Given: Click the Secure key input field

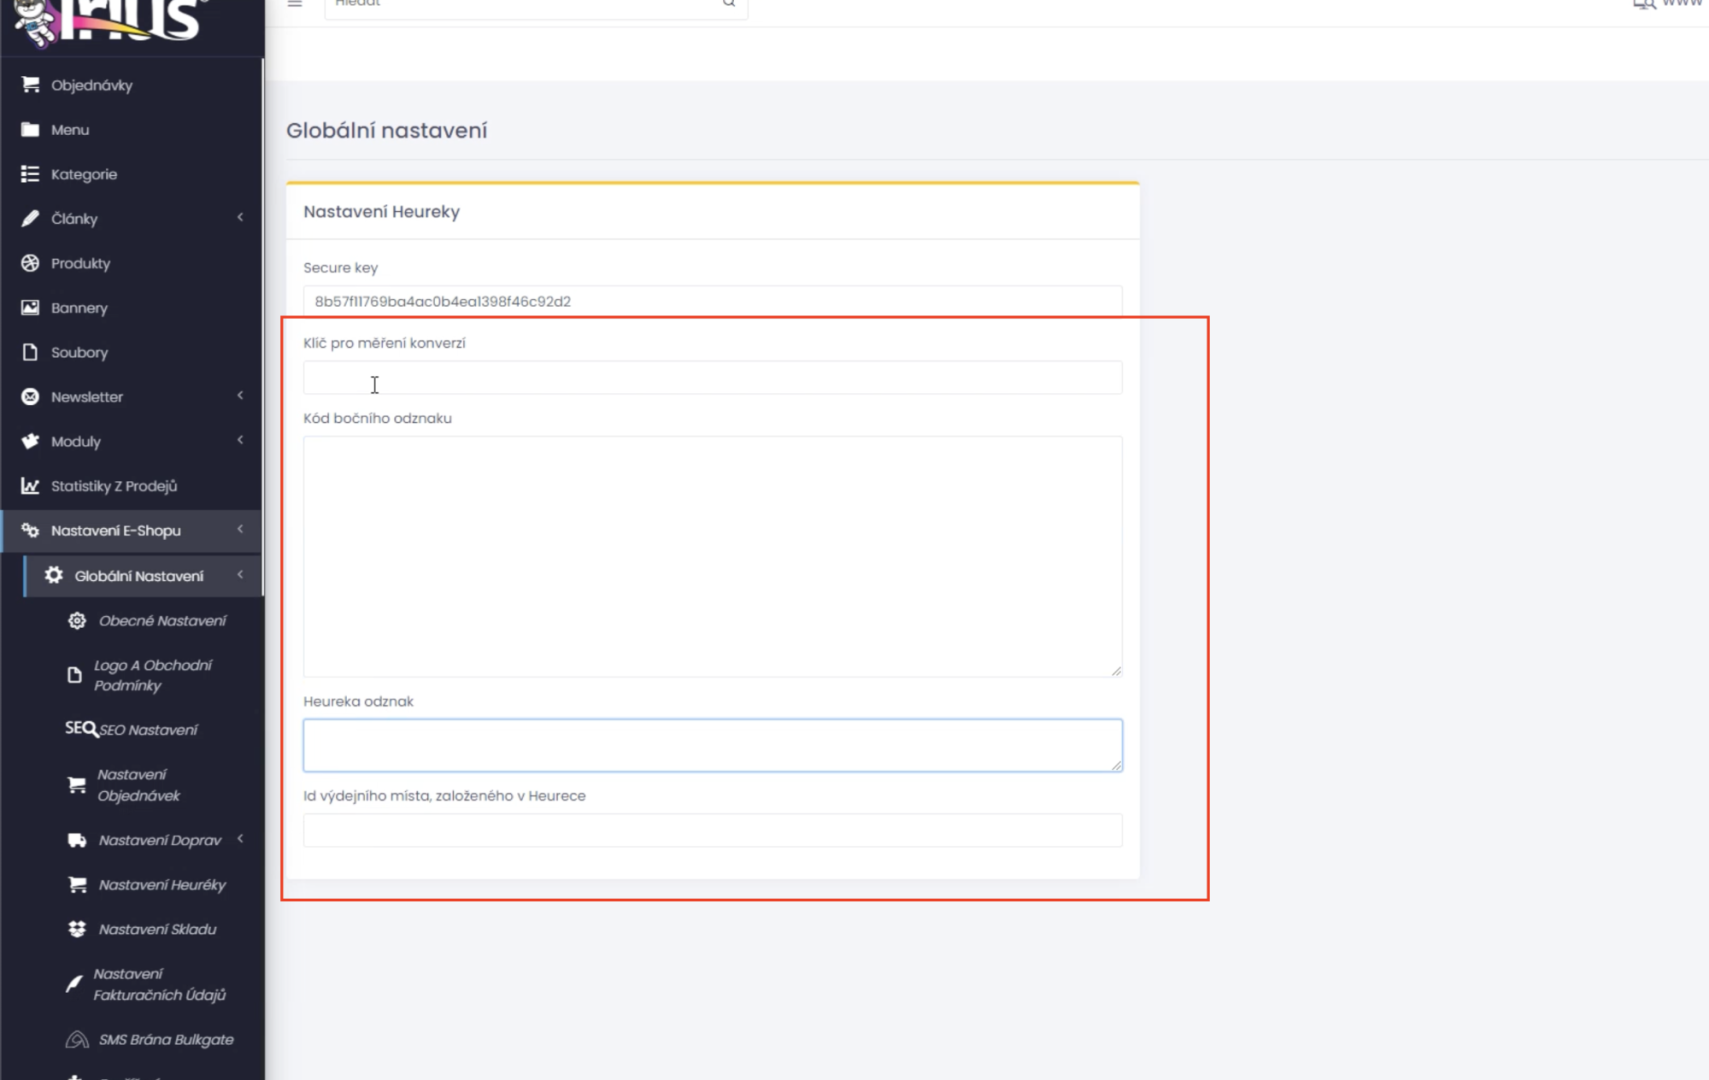Looking at the screenshot, I should click(713, 301).
